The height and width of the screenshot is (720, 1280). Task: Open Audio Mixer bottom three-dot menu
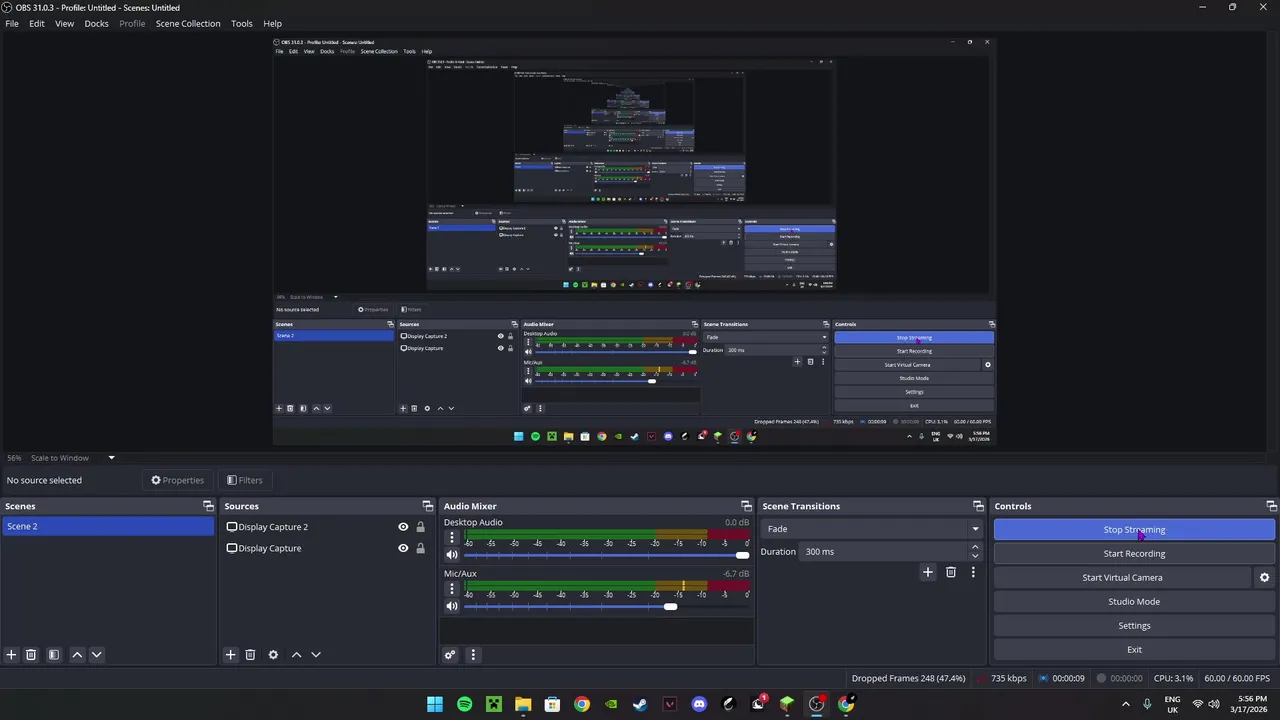473,655
